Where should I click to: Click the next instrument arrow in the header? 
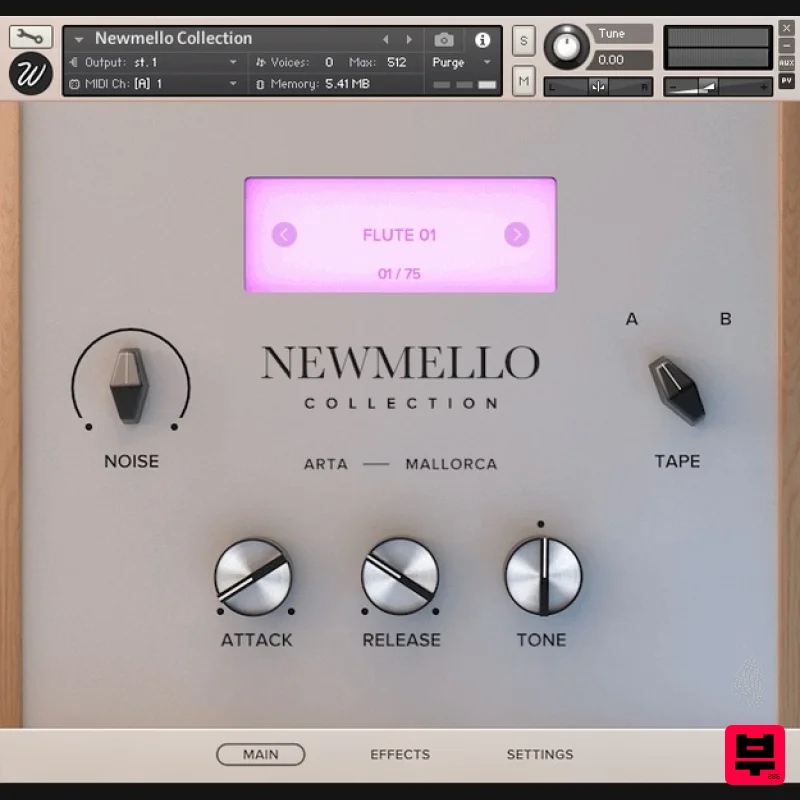(x=409, y=39)
